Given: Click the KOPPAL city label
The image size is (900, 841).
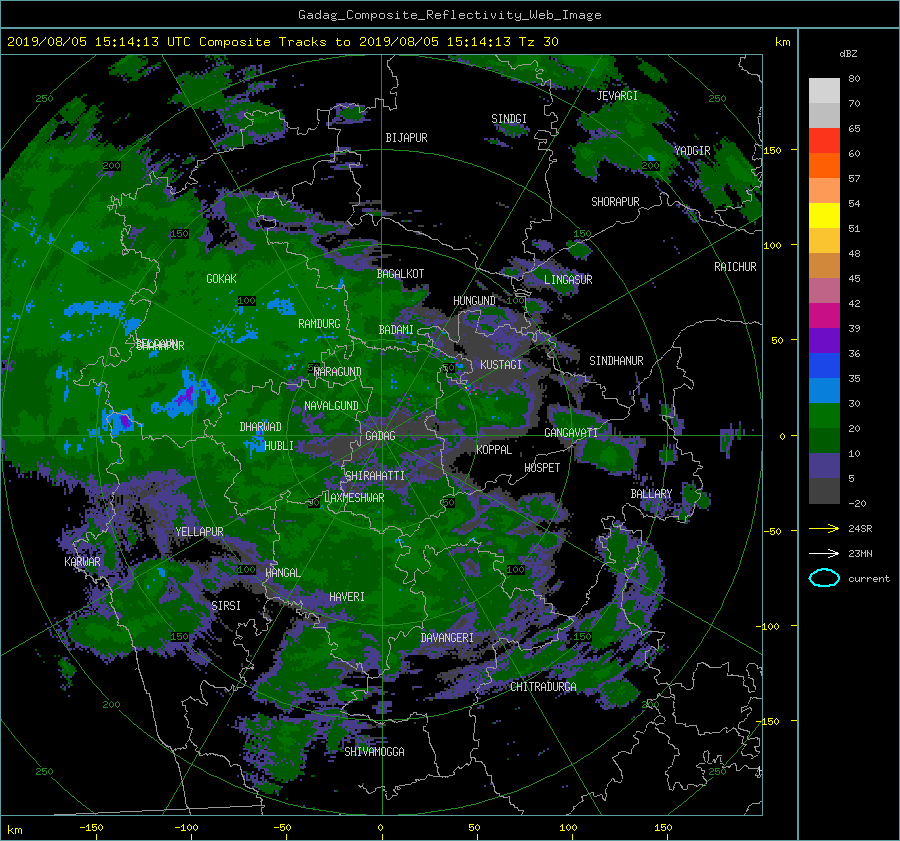Looking at the screenshot, I should [494, 450].
